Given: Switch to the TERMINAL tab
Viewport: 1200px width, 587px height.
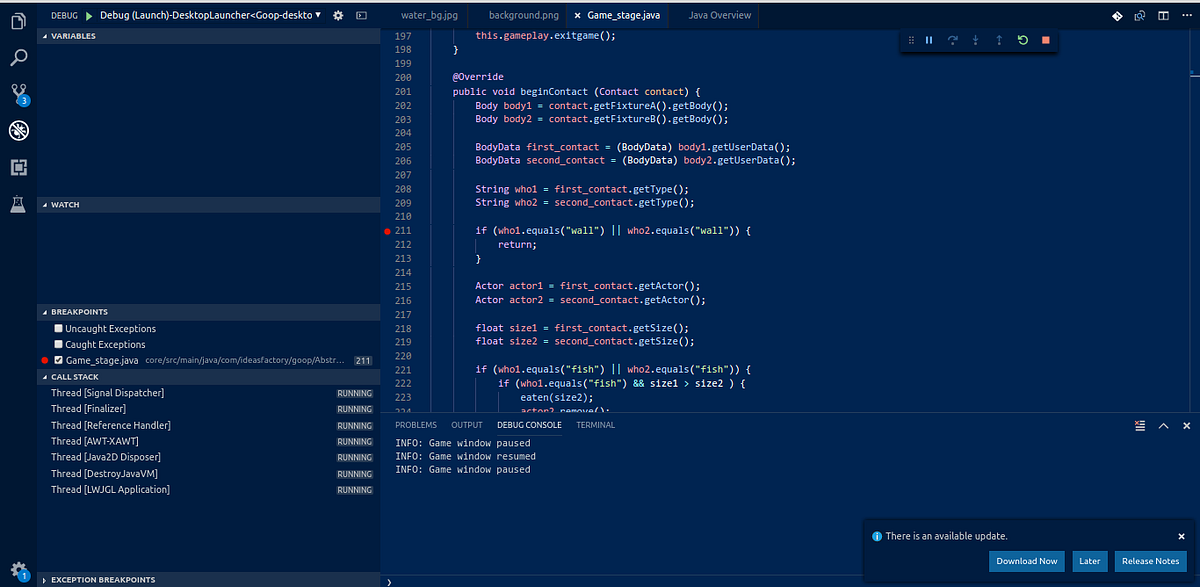Looking at the screenshot, I should coord(595,424).
